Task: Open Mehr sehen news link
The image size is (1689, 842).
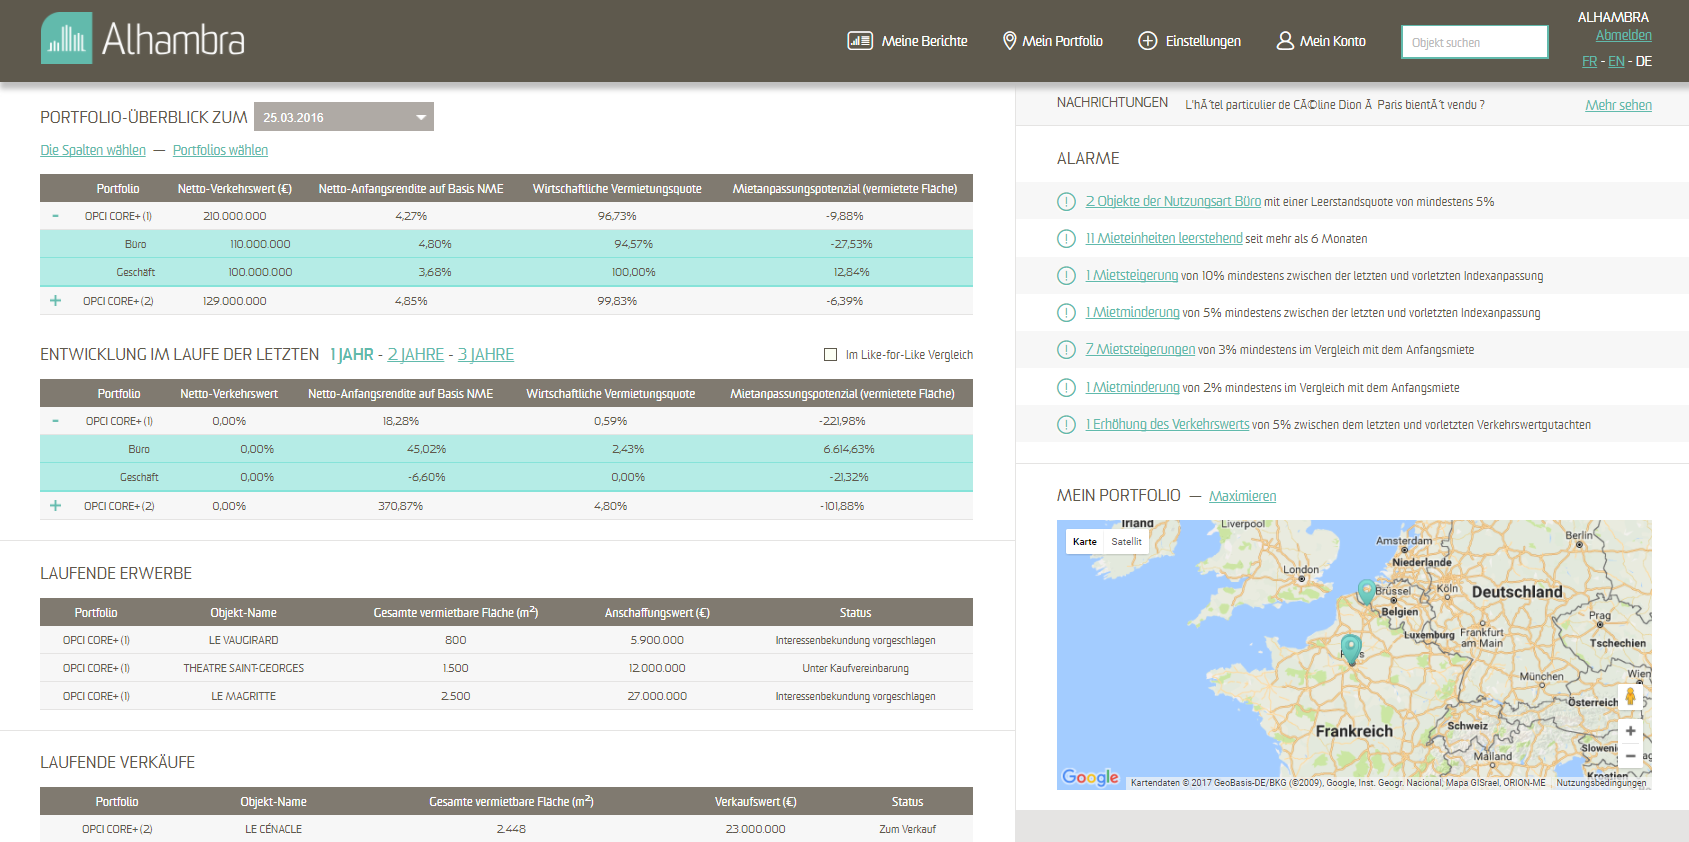Action: coord(1617,105)
